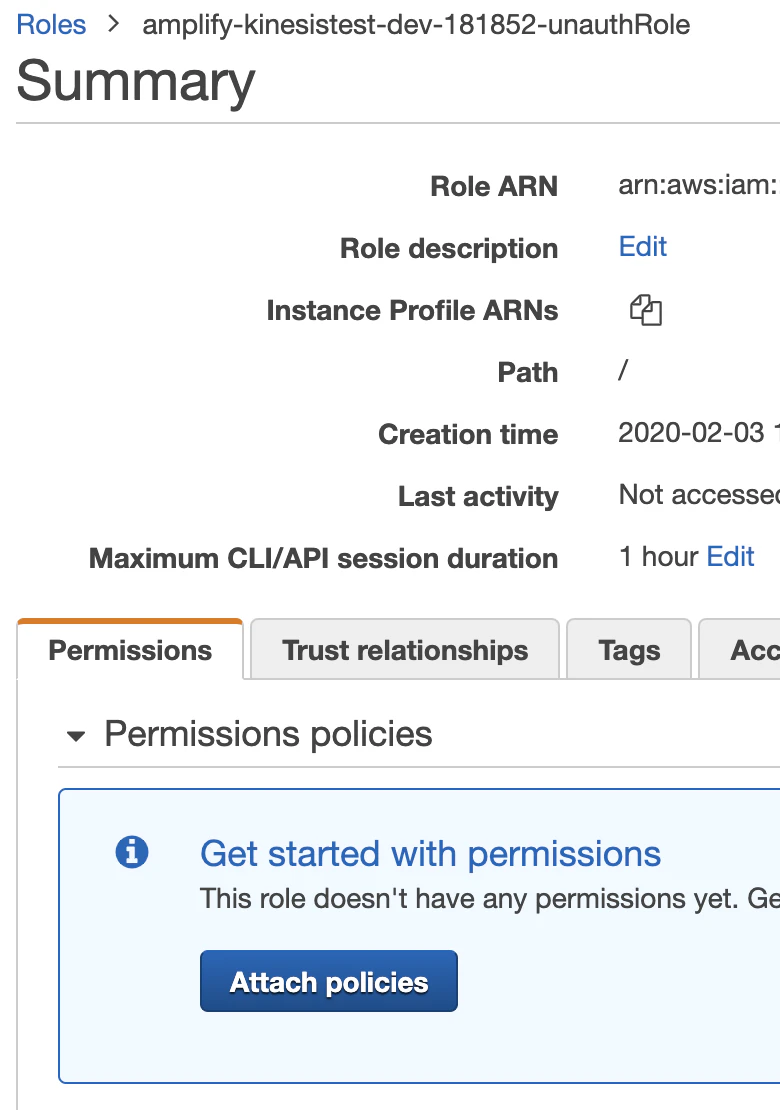Collapse the Permissions policies section arrow

click(76, 736)
